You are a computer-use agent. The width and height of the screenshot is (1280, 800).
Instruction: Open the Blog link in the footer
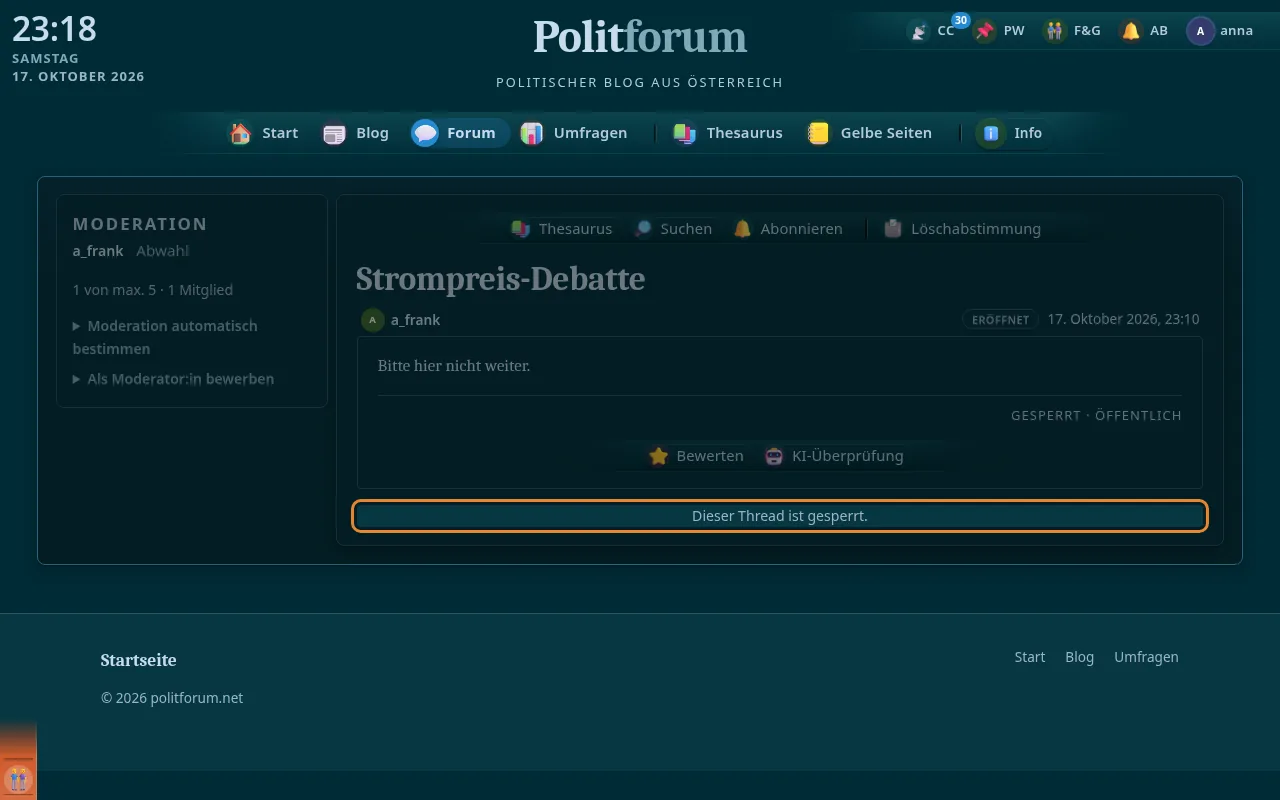pyautogui.click(x=1080, y=657)
